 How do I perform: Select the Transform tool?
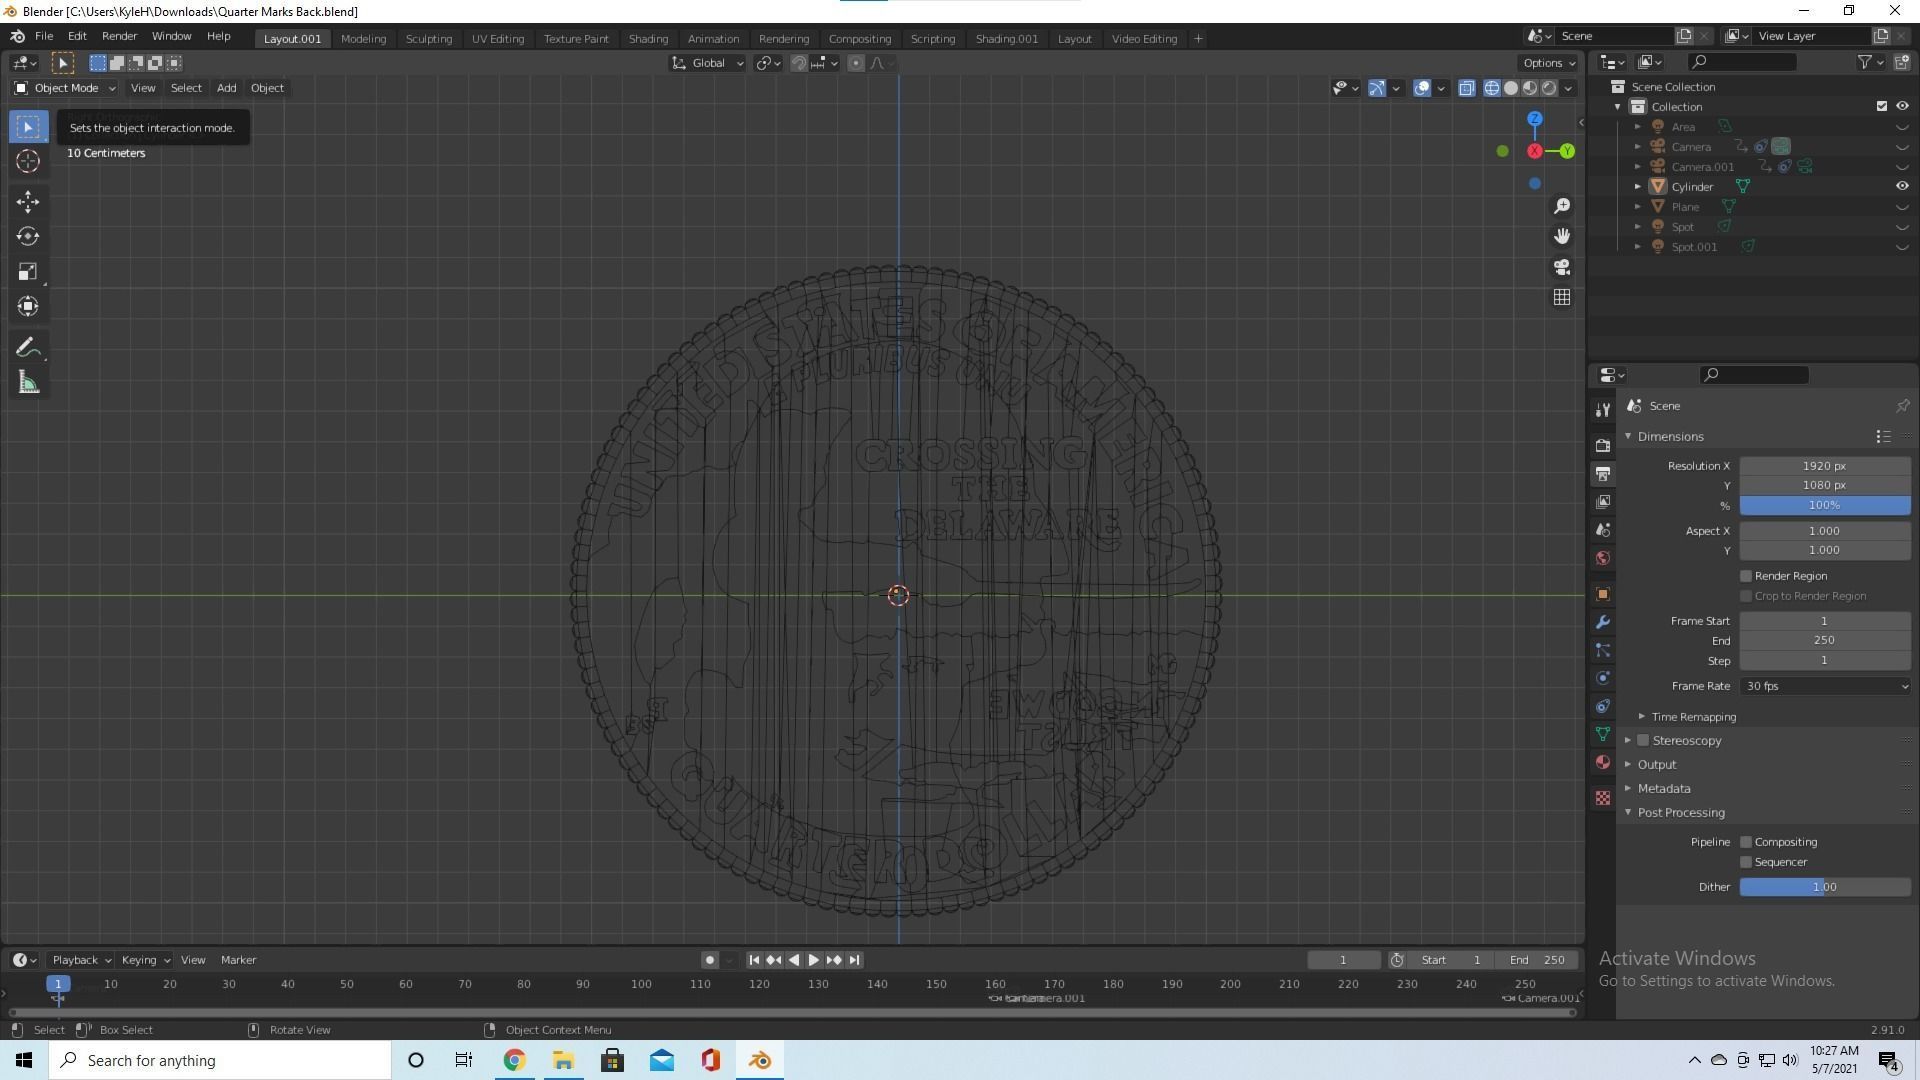28,307
